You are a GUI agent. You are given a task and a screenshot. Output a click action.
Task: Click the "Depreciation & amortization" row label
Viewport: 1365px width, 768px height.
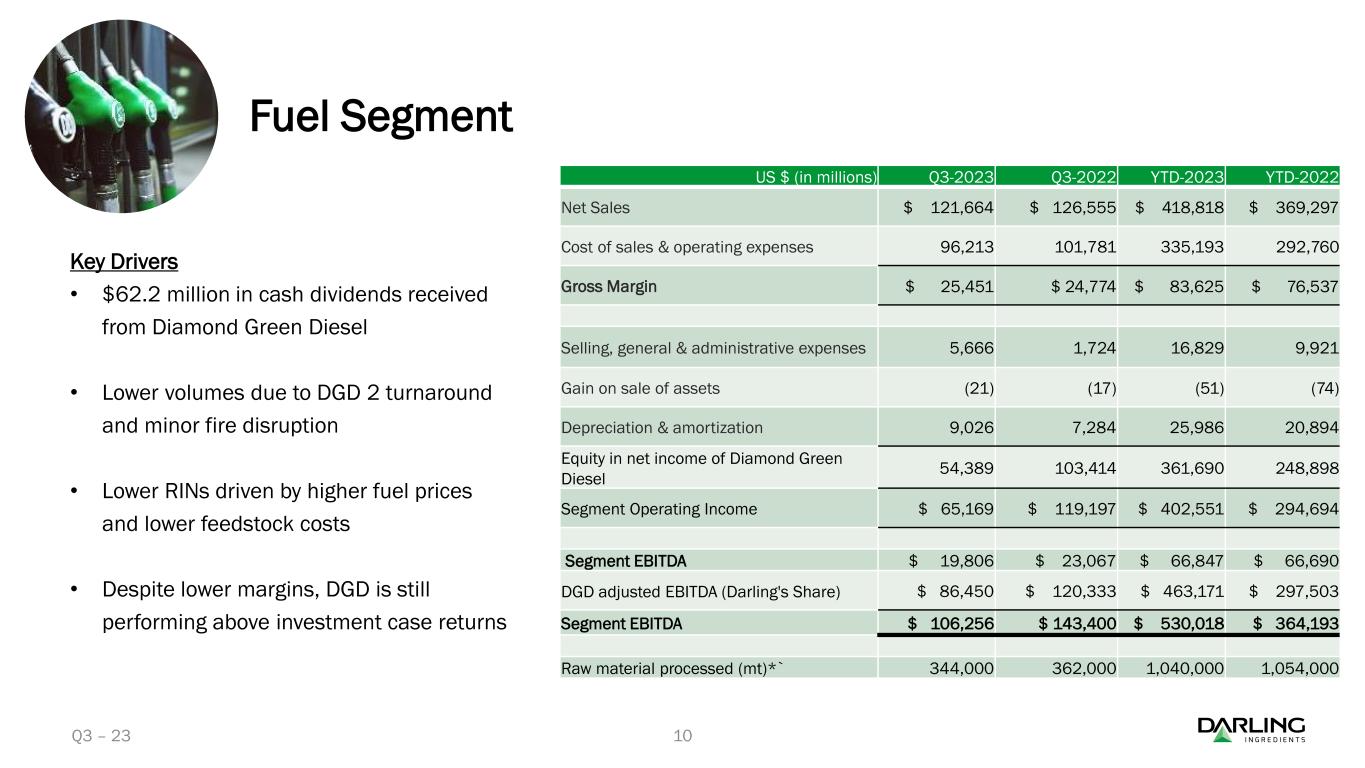pyautogui.click(x=662, y=428)
